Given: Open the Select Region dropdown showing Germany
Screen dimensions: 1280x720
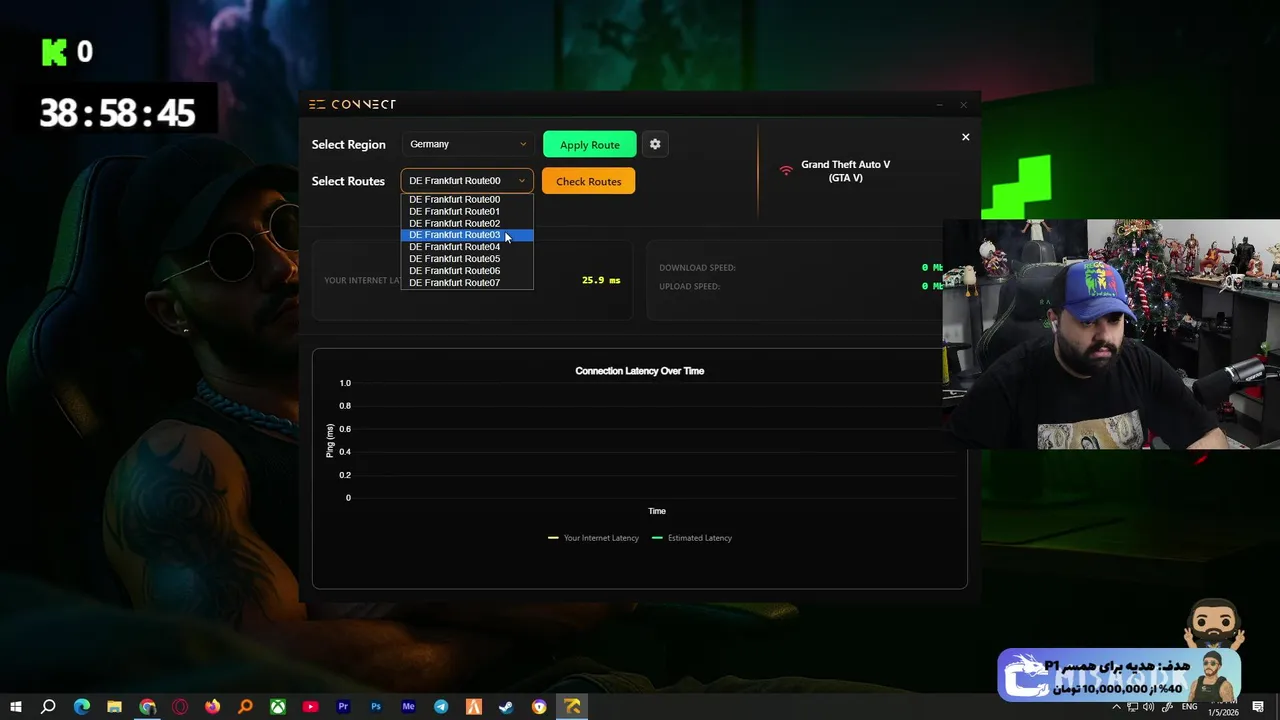Looking at the screenshot, I should [467, 144].
